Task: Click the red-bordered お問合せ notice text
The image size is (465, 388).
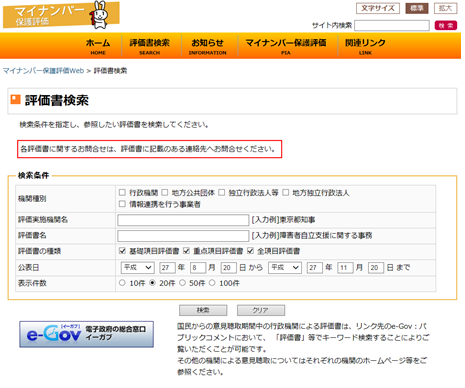Action: [x=149, y=149]
